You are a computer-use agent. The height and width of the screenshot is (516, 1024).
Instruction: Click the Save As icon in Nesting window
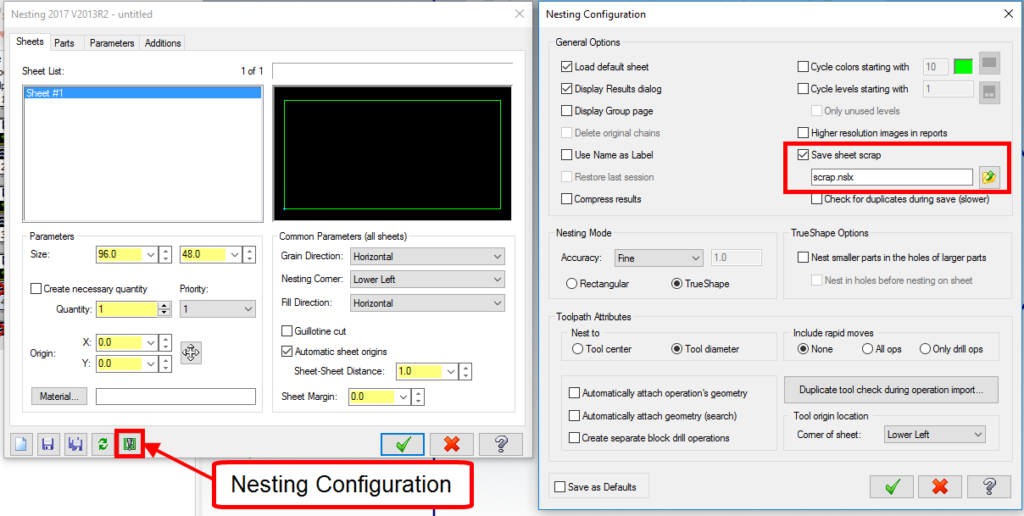[x=75, y=444]
